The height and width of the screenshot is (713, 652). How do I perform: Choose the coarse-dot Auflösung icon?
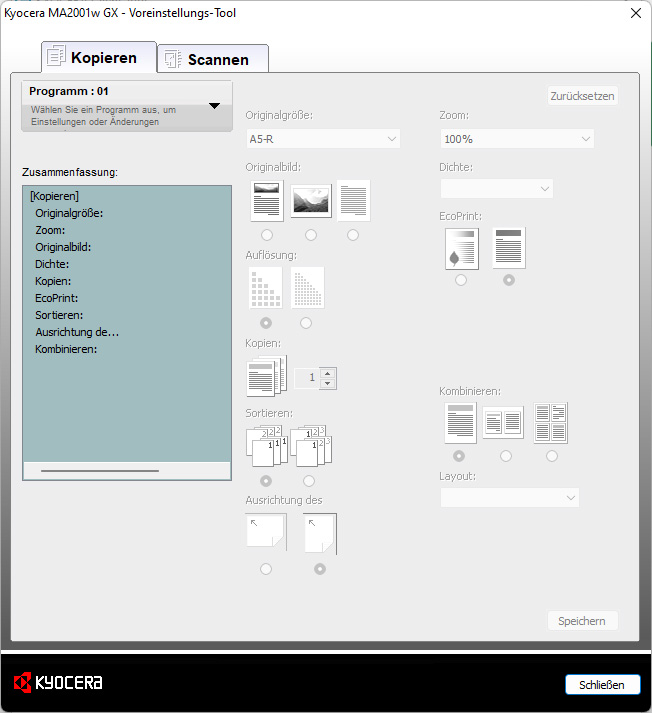coord(266,288)
